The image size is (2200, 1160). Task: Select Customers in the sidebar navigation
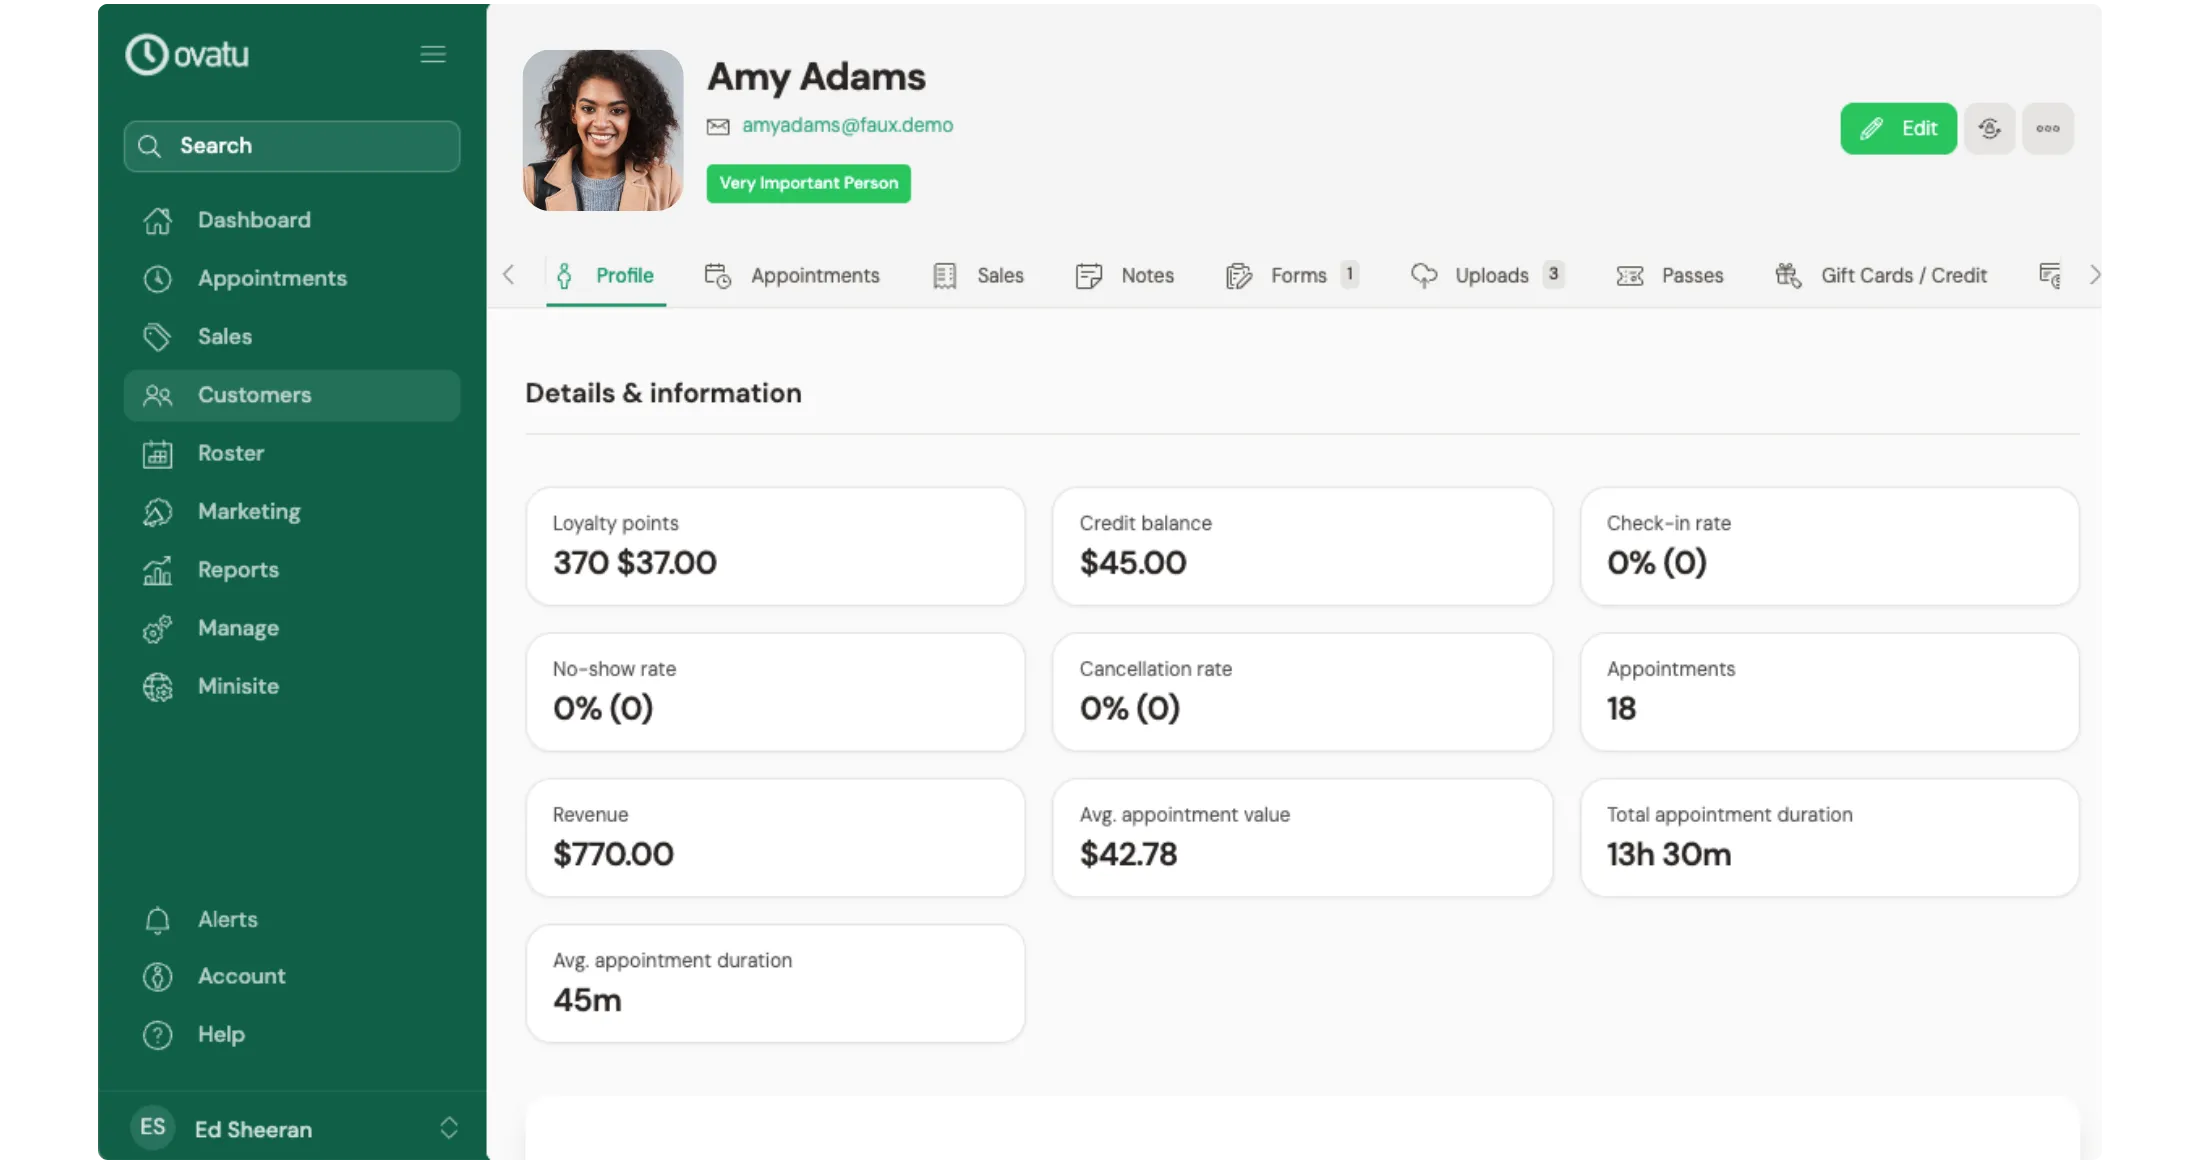[254, 395]
